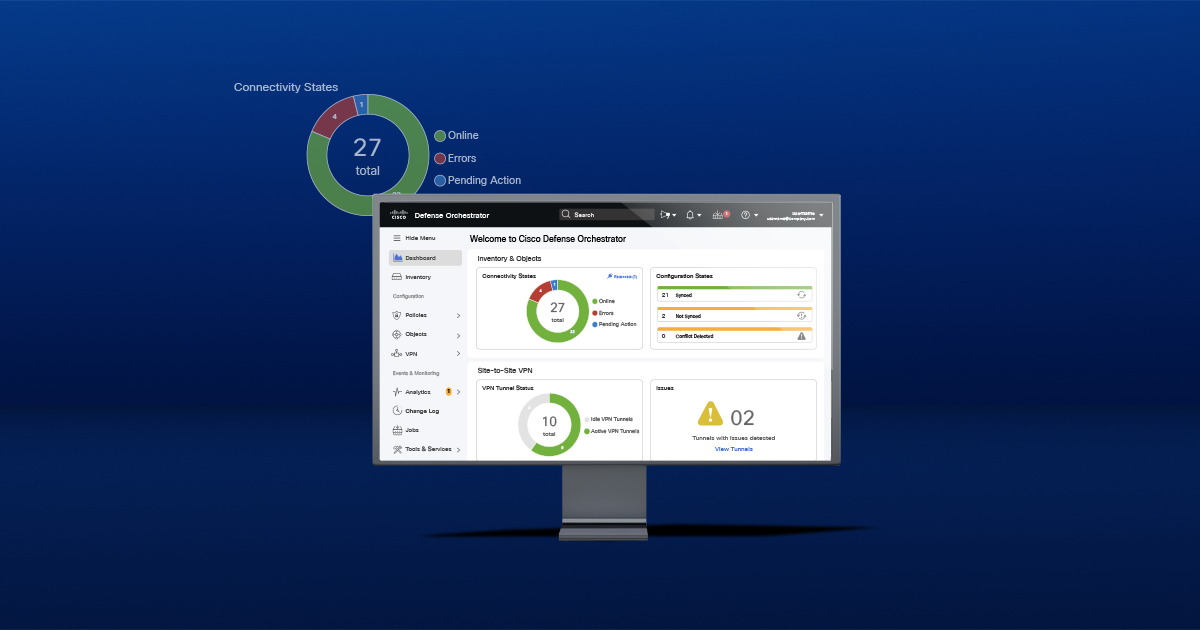Open the help question-mark menu
Screen dimensions: 1200x630
point(745,214)
